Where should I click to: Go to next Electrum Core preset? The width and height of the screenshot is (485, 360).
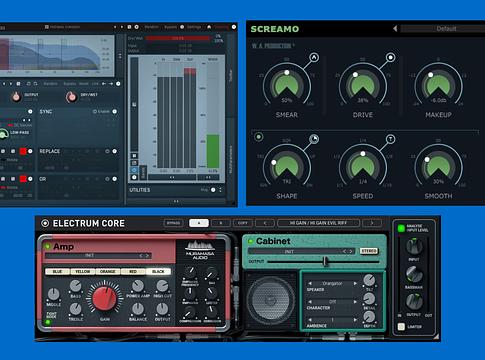[372, 223]
